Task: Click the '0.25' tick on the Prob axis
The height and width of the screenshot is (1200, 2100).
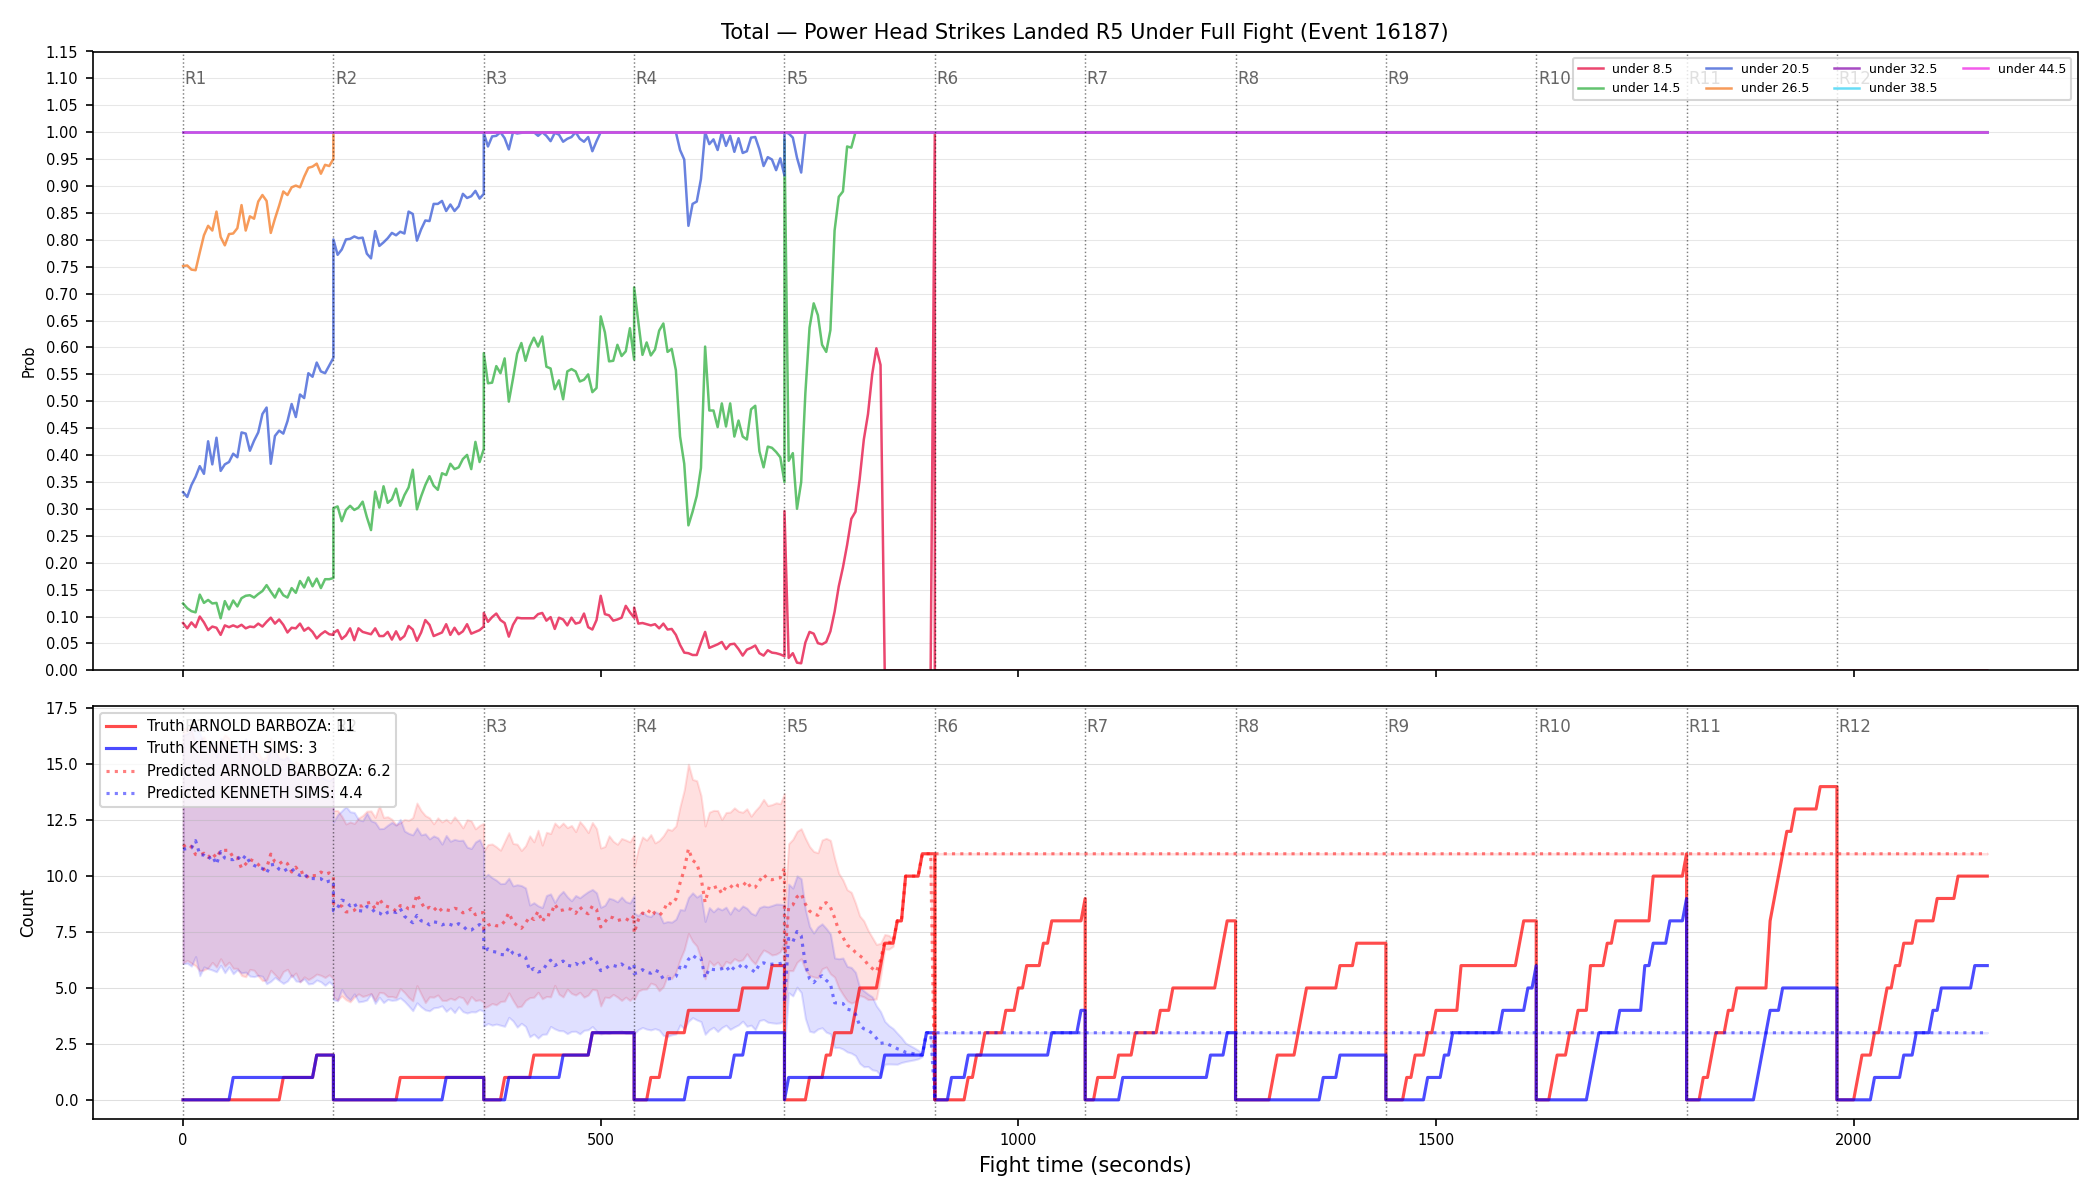Action: tap(62, 536)
